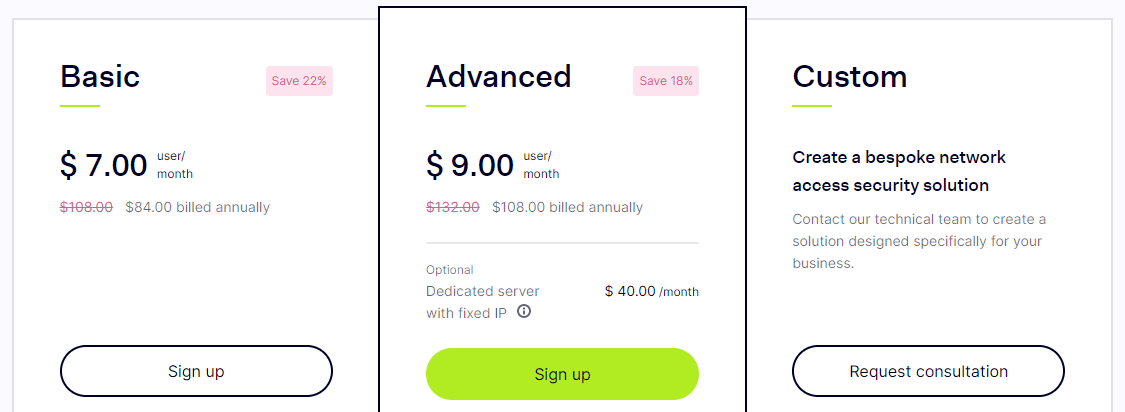Click the Optional label
The height and width of the screenshot is (412, 1125).
(450, 270)
